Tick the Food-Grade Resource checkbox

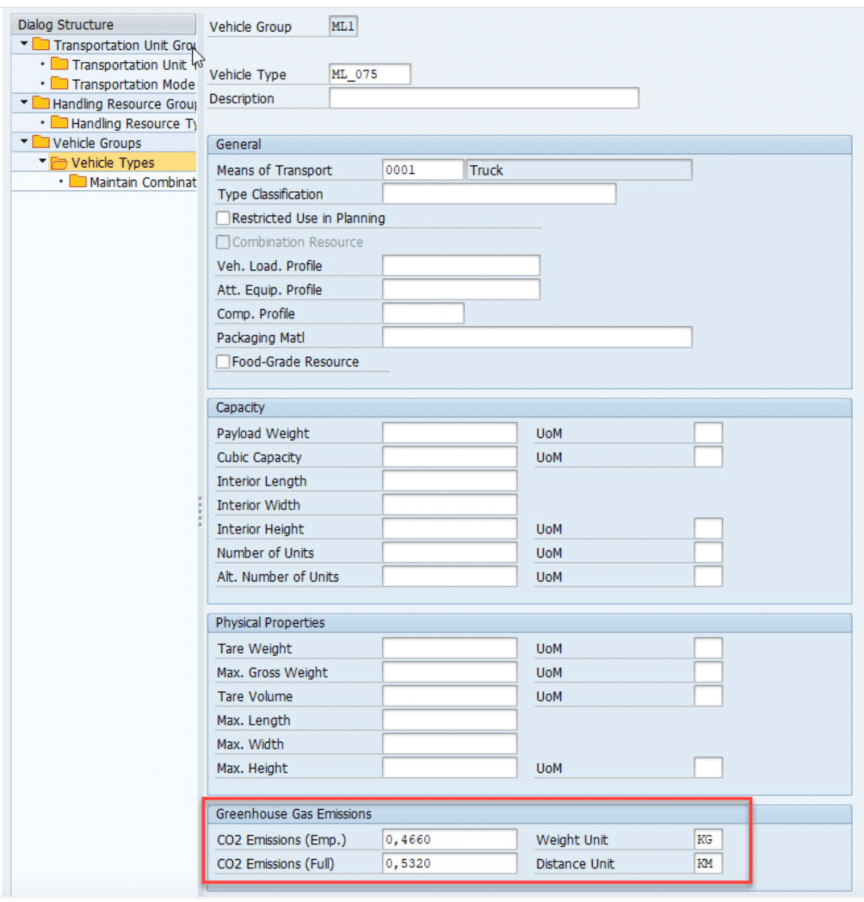tap(223, 362)
